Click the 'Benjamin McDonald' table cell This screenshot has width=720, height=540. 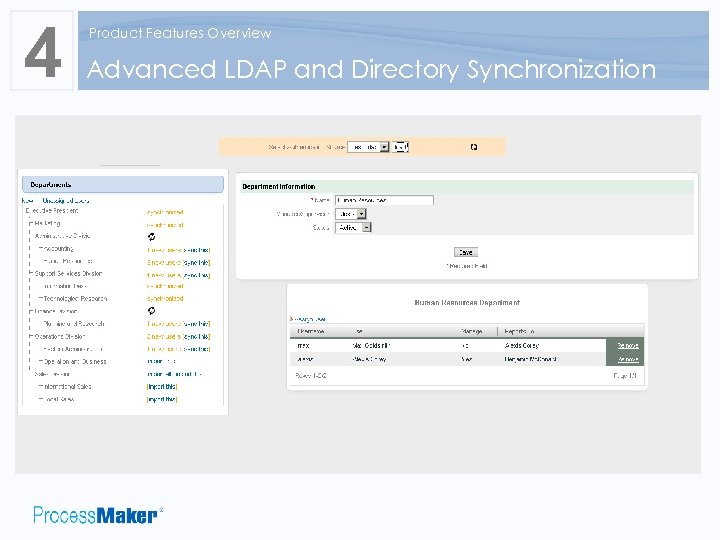pos(530,359)
